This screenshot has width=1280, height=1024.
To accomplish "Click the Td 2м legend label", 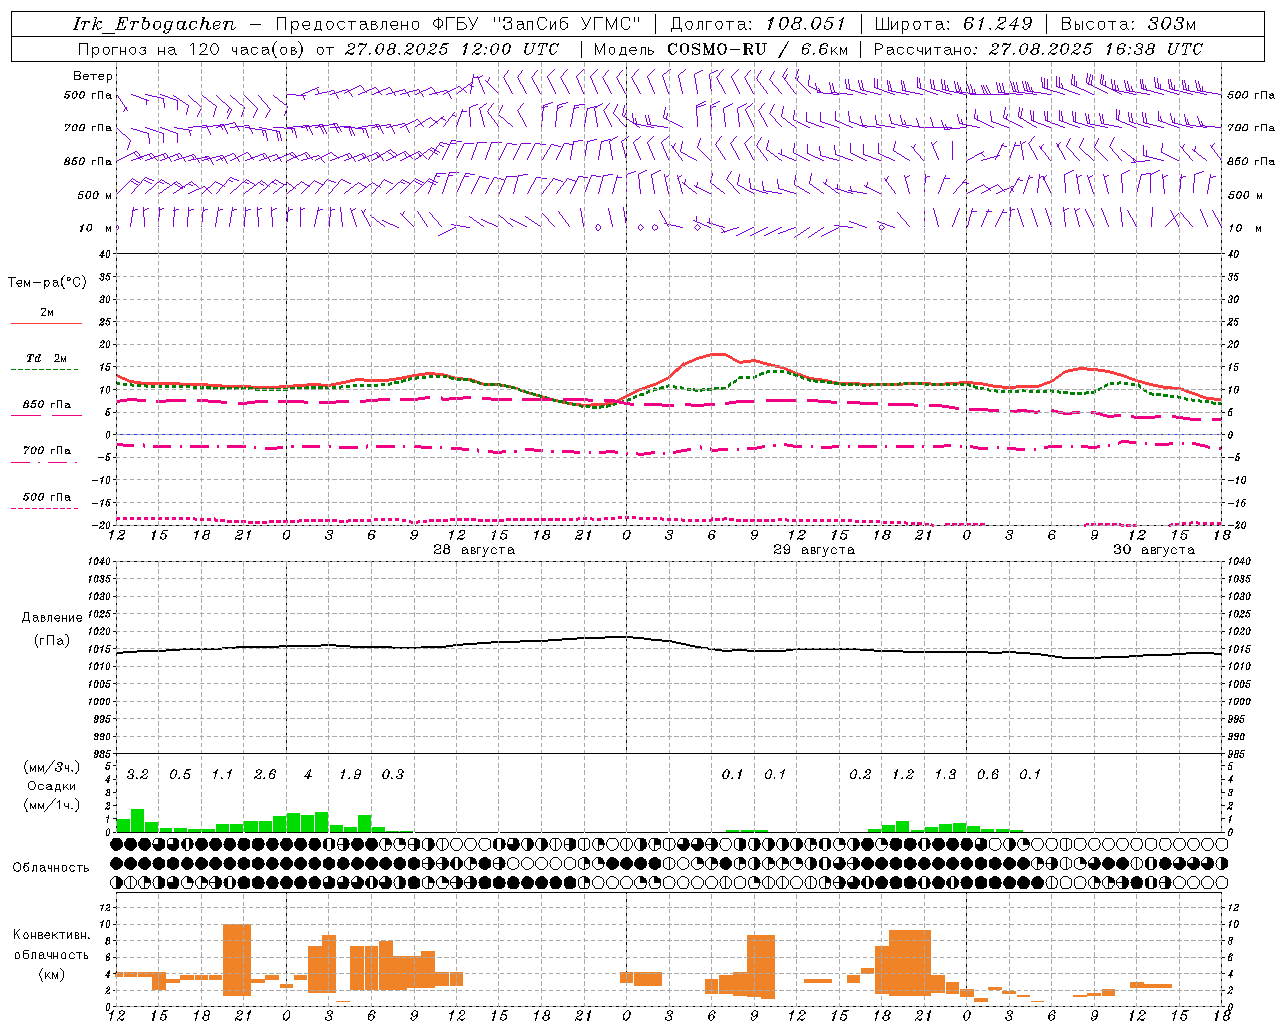I will tap(47, 358).
